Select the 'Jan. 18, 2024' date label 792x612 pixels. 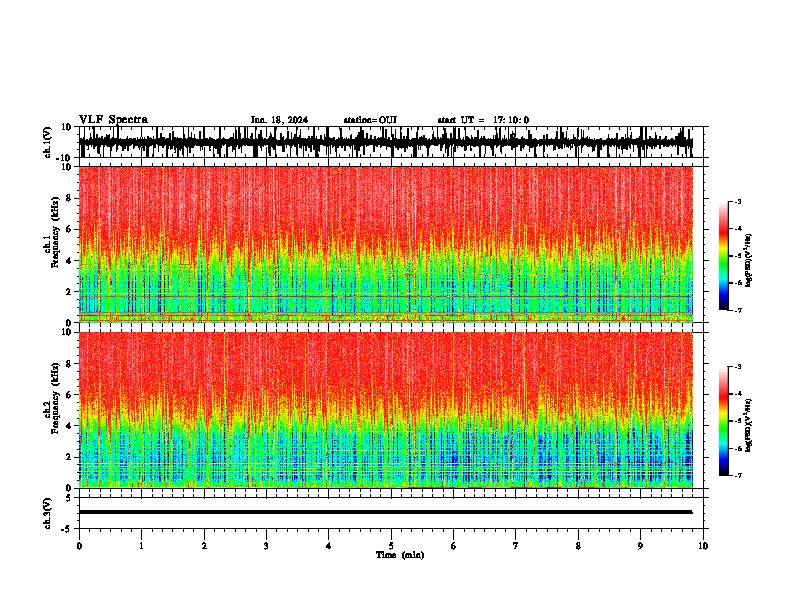click(x=279, y=120)
